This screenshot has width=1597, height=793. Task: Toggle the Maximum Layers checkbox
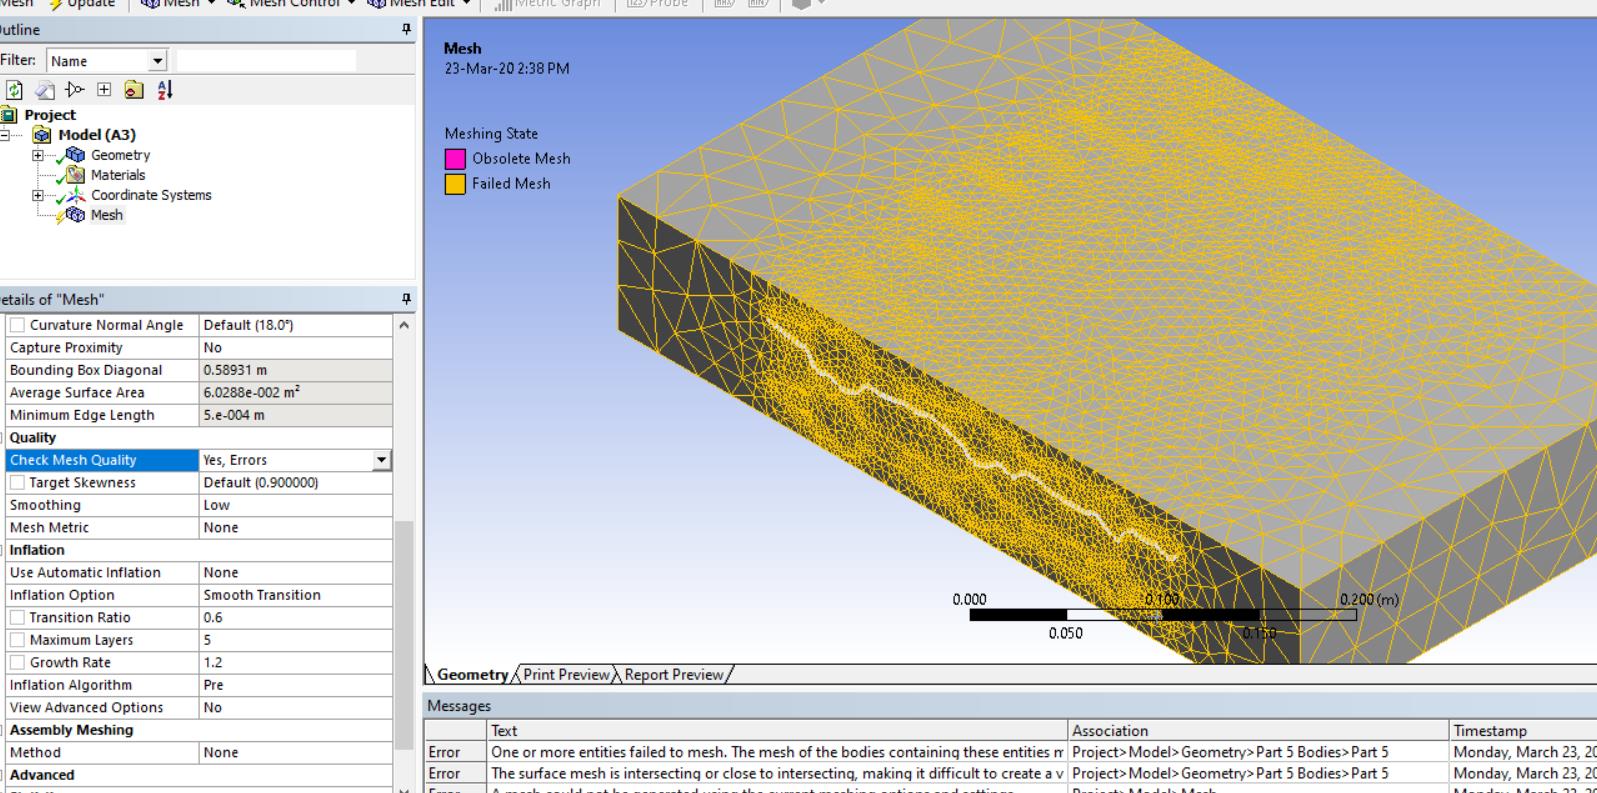click(17, 640)
